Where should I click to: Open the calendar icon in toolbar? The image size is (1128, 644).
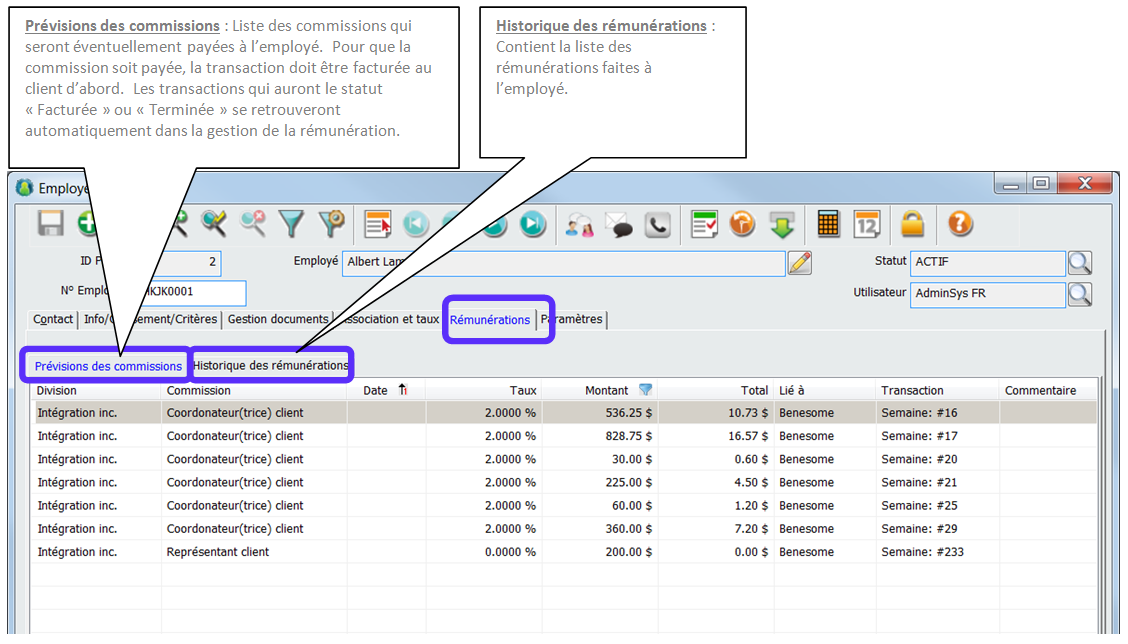pos(867,224)
